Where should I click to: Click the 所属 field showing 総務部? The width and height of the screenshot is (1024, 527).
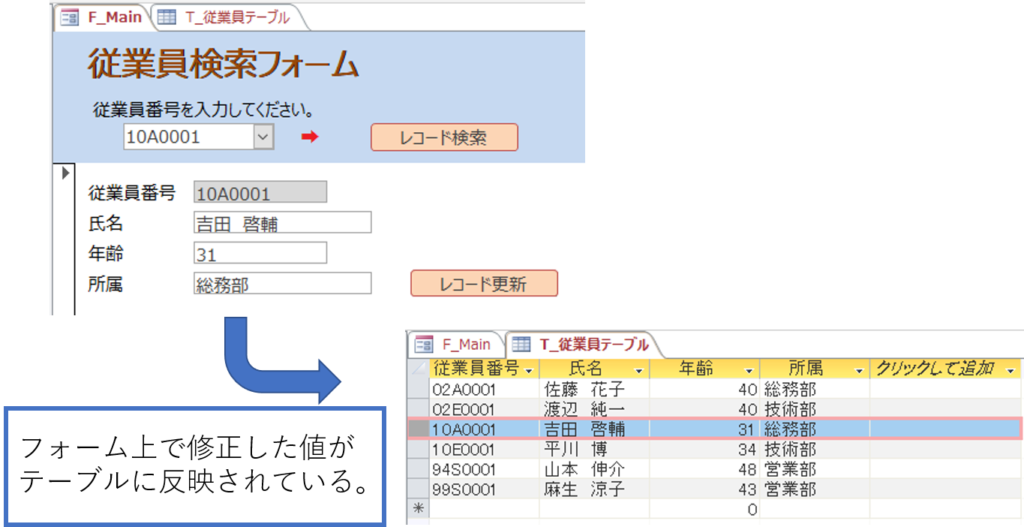click(282, 283)
